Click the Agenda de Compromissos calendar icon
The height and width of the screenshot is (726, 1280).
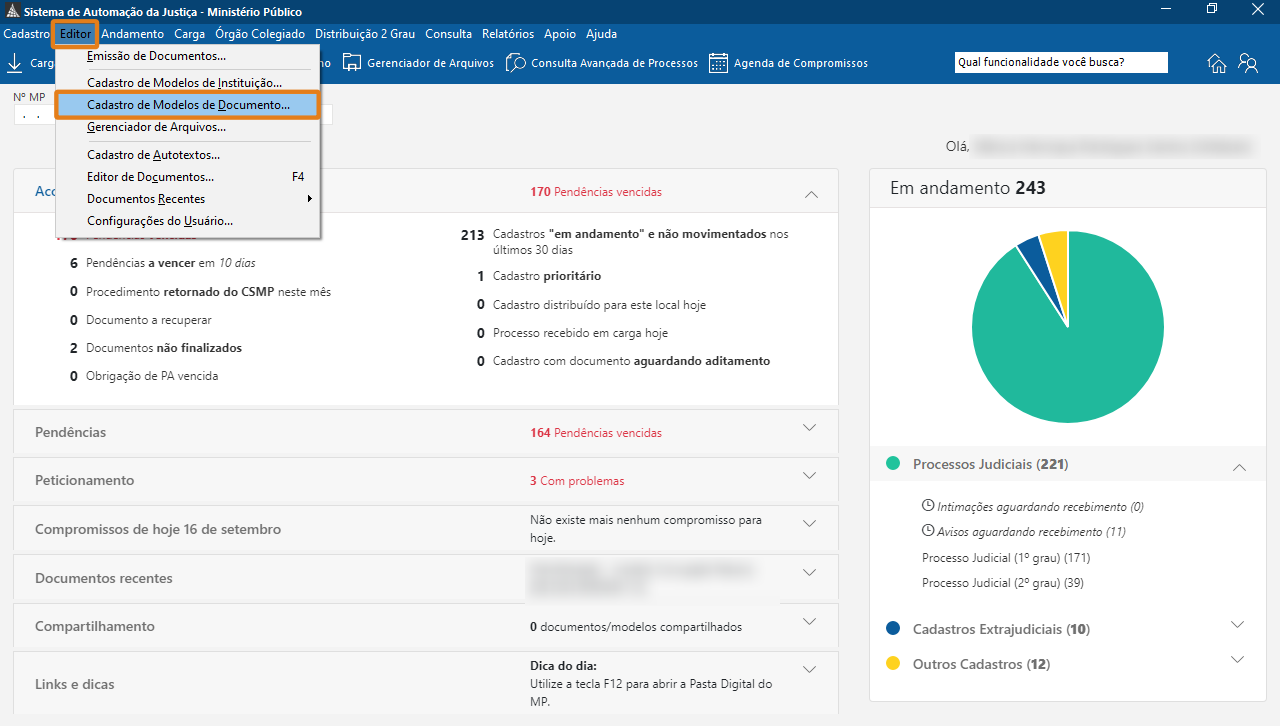click(x=718, y=63)
